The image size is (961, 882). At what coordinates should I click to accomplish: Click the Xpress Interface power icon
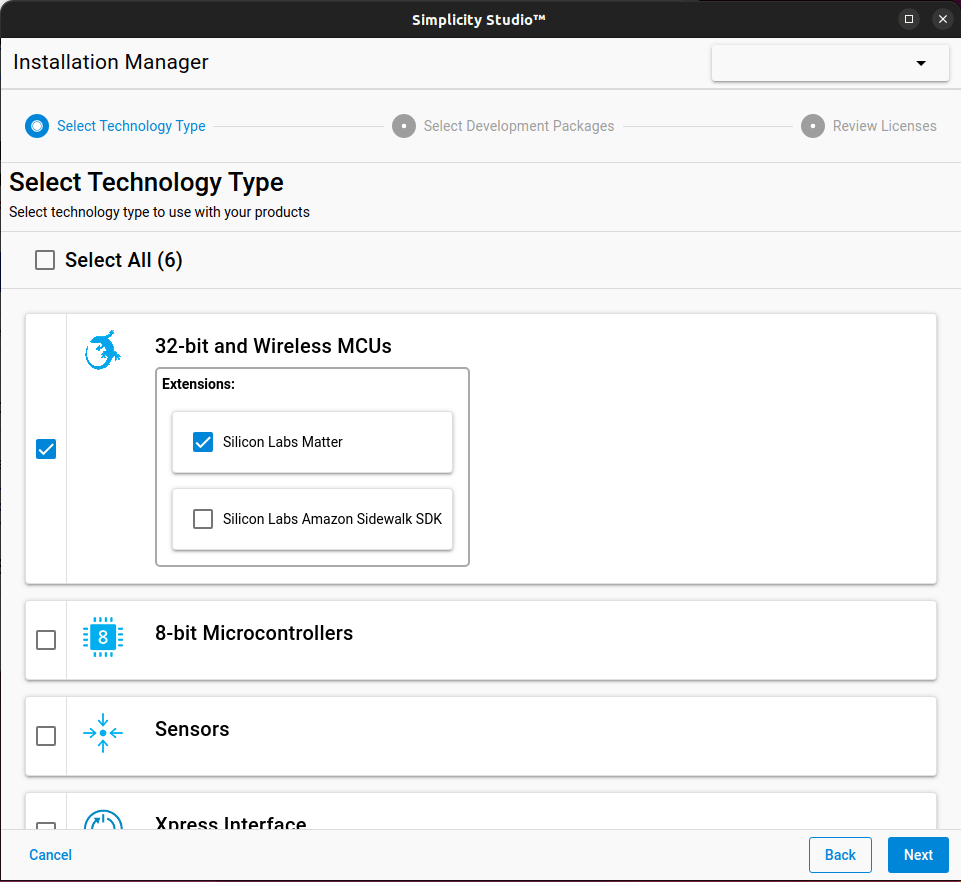(x=103, y=822)
